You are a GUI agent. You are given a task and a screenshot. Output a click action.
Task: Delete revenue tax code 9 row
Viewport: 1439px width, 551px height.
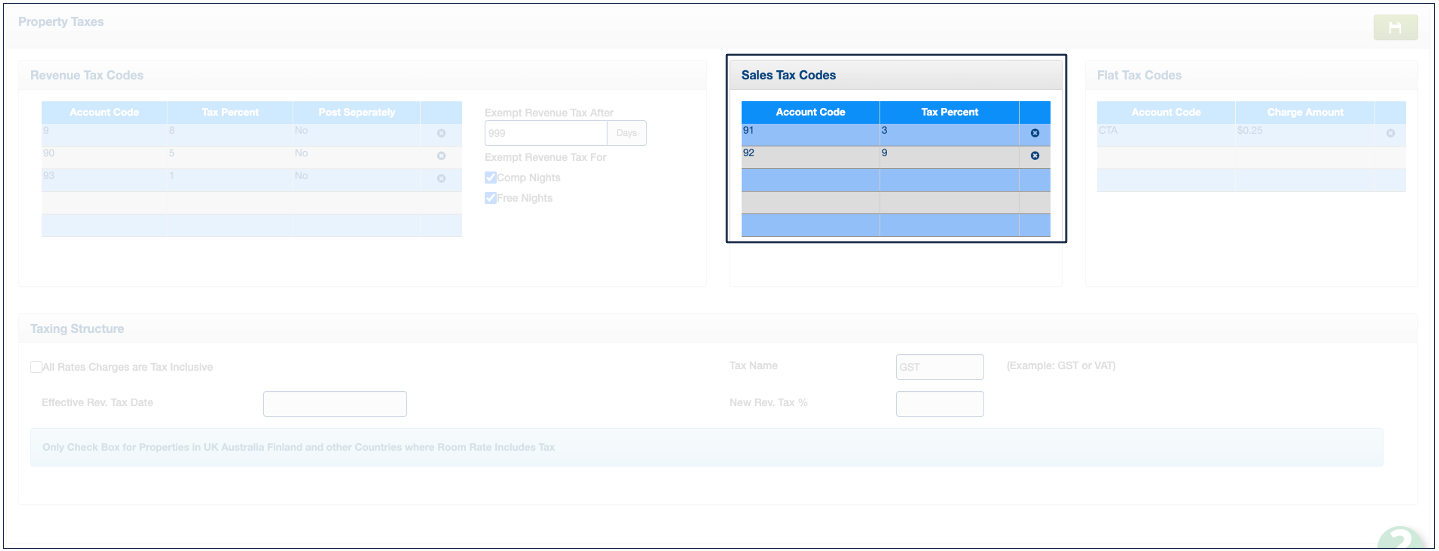441,133
